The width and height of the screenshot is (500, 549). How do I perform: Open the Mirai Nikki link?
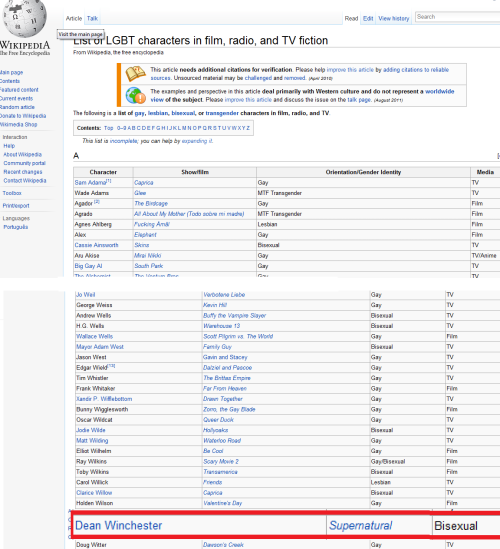[x=147, y=256]
